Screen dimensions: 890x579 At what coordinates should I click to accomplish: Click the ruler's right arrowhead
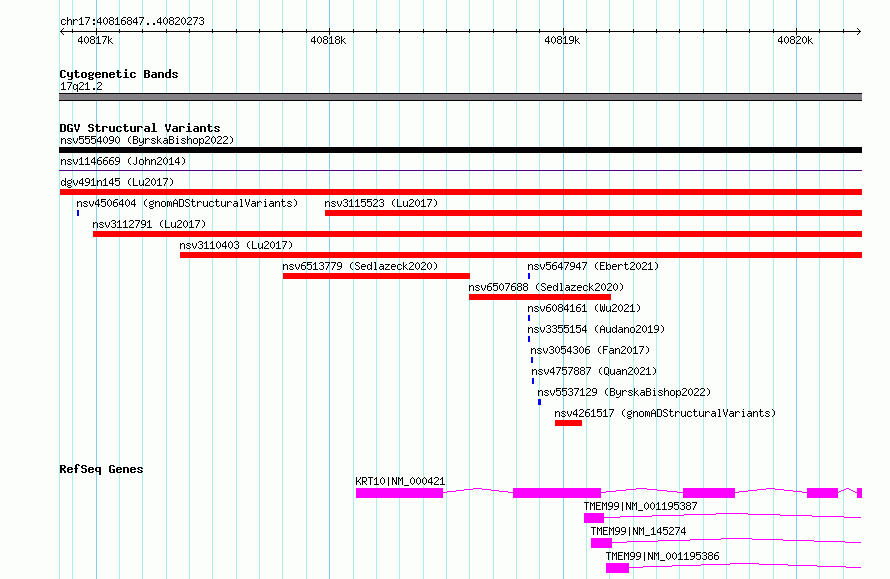[x=859, y=31]
